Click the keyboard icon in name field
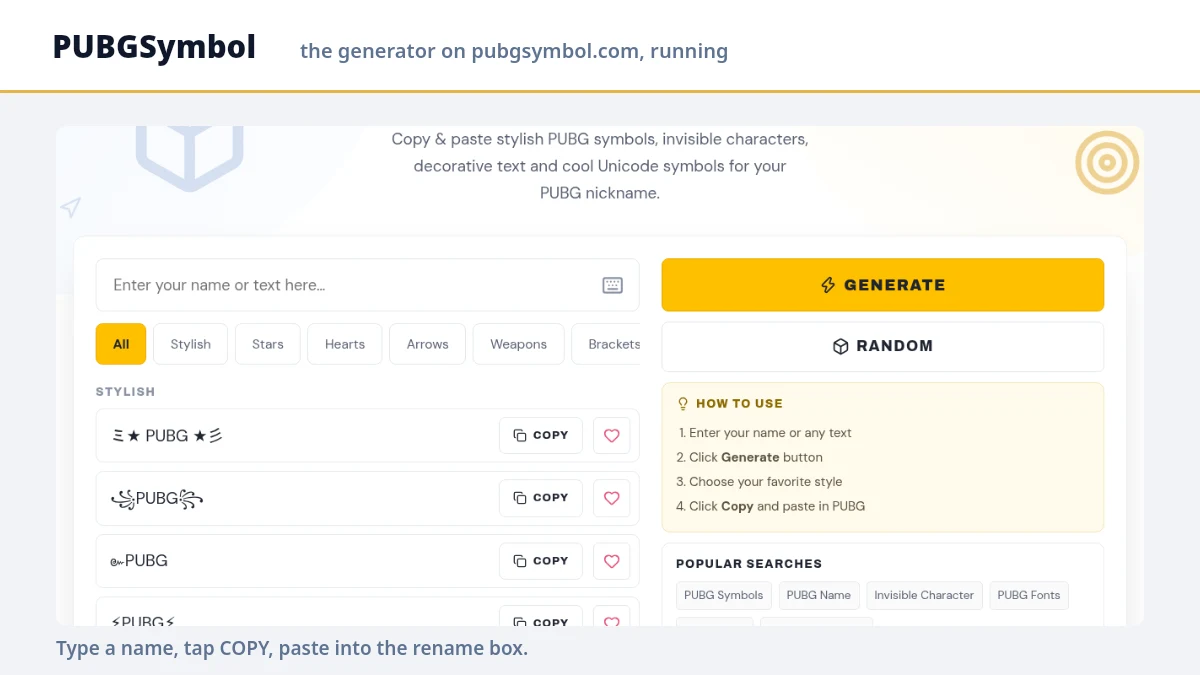The image size is (1200, 675). (612, 285)
